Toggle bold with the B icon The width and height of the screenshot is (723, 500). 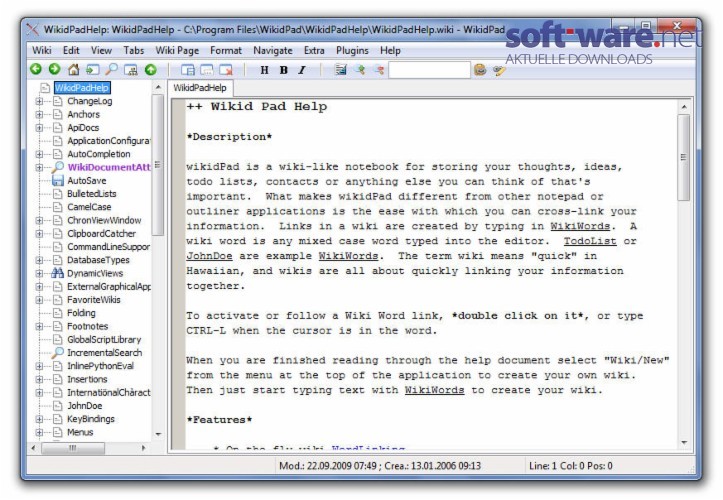284,70
